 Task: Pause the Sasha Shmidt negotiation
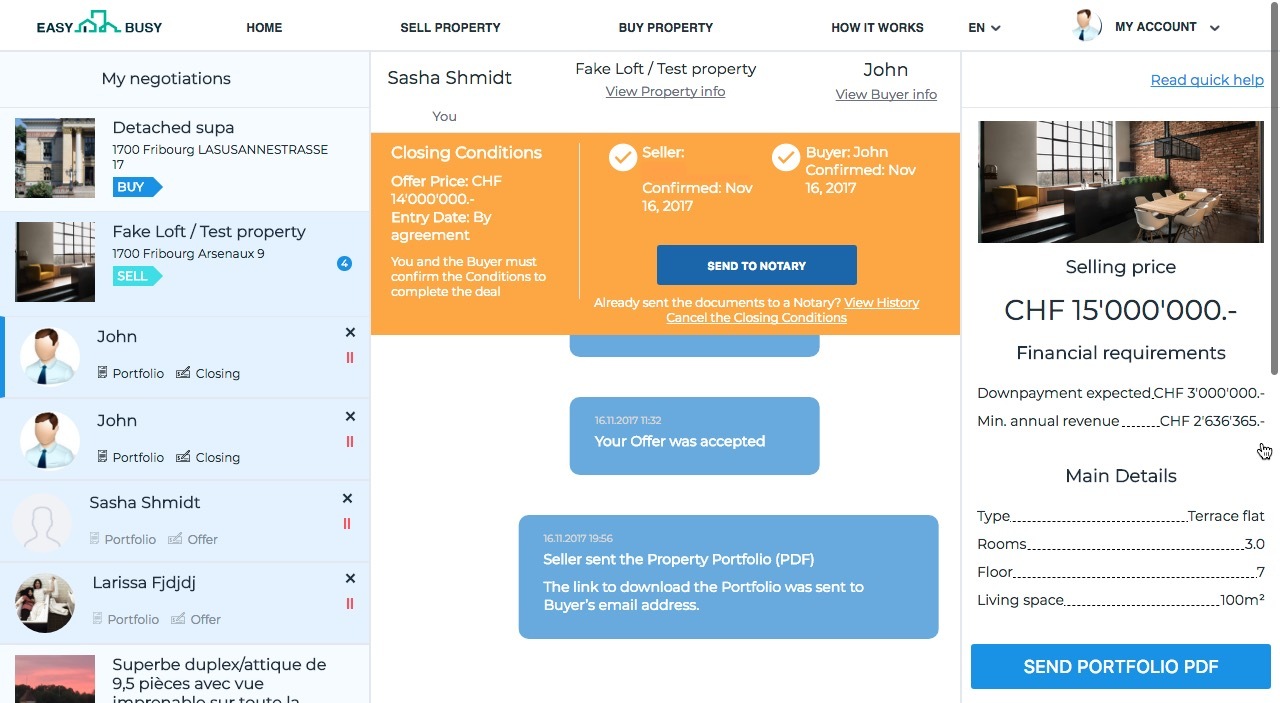click(x=347, y=524)
